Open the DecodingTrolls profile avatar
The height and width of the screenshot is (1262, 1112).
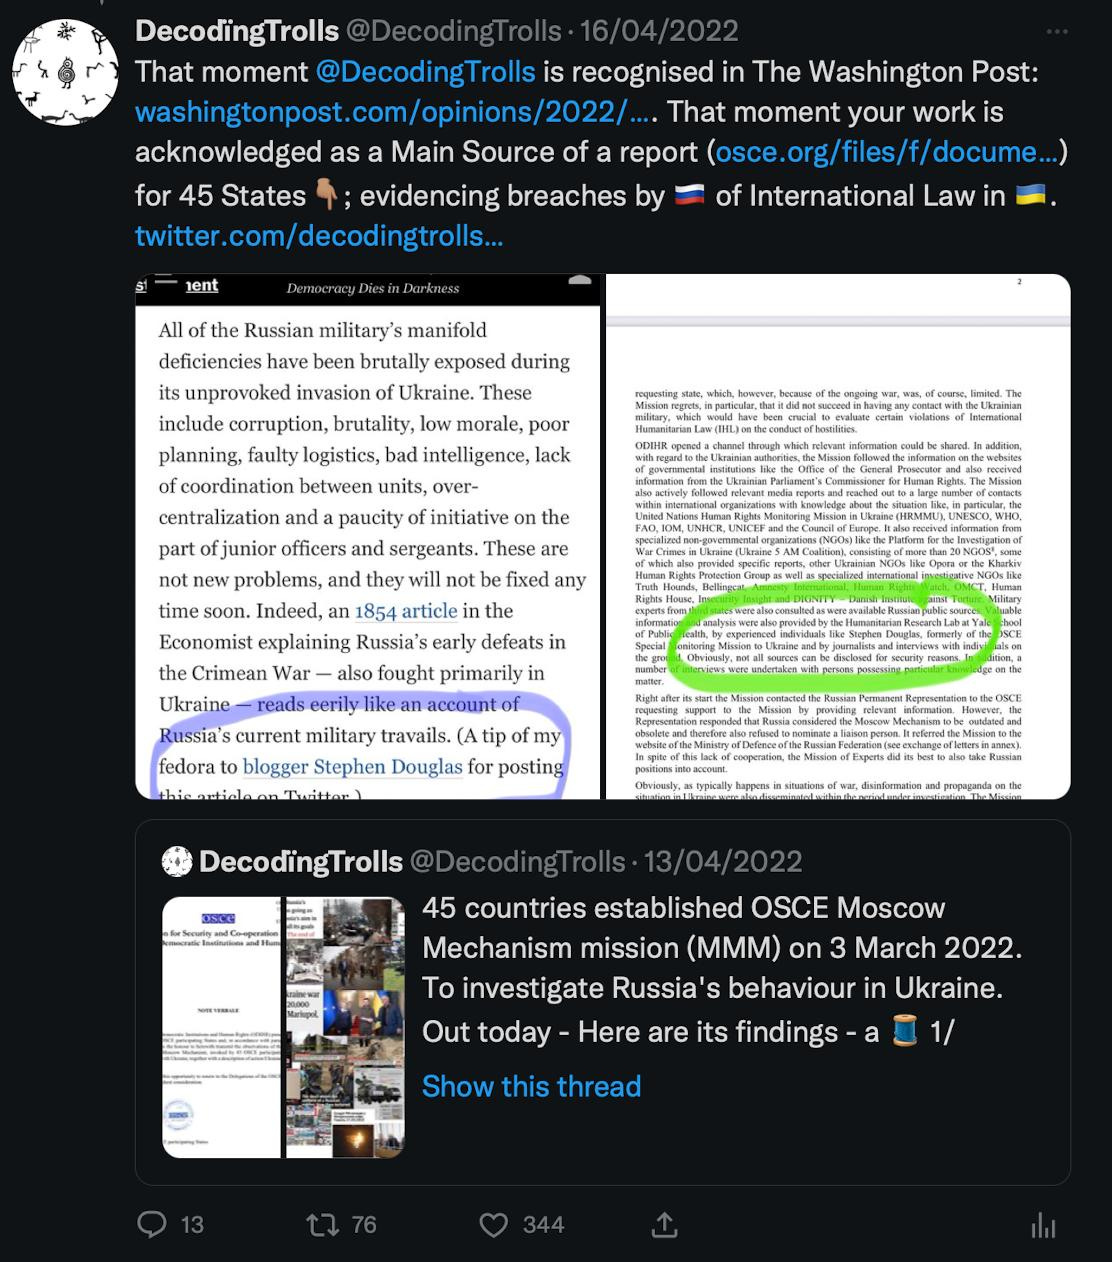tap(65, 72)
